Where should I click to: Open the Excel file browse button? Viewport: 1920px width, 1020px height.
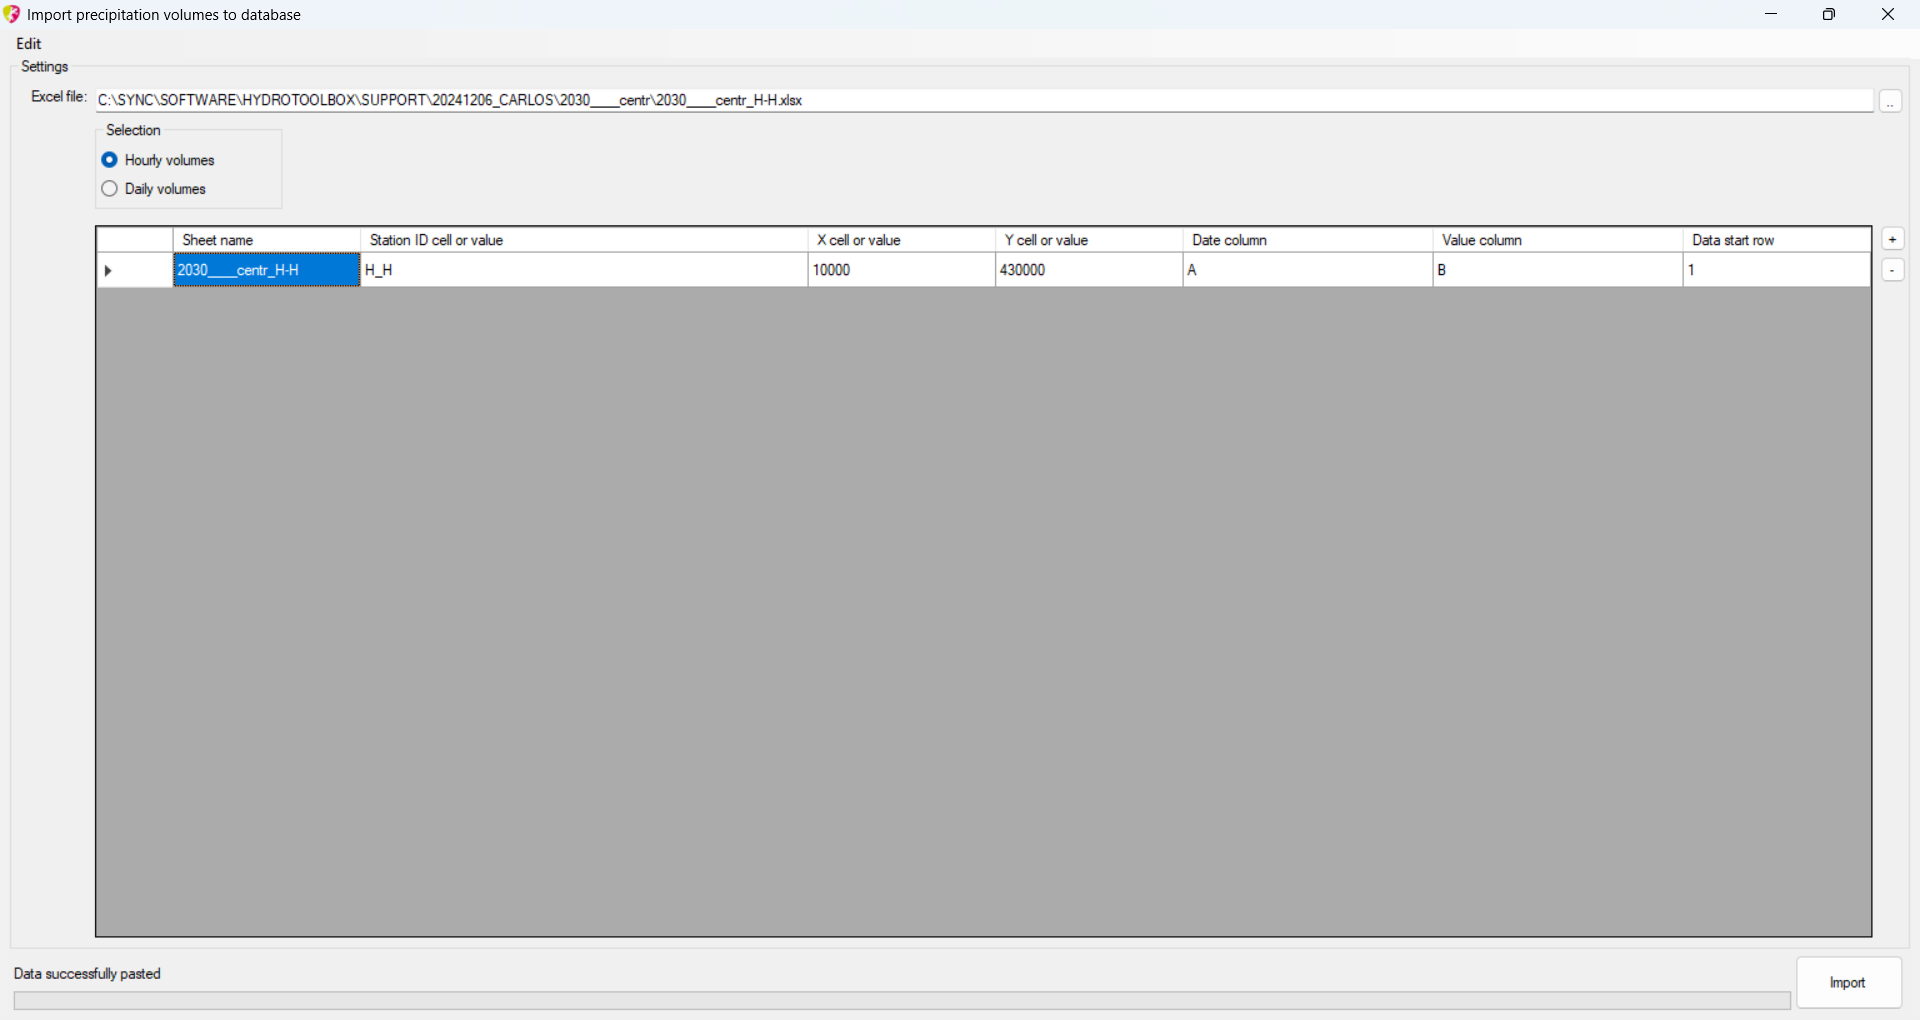(x=1890, y=102)
